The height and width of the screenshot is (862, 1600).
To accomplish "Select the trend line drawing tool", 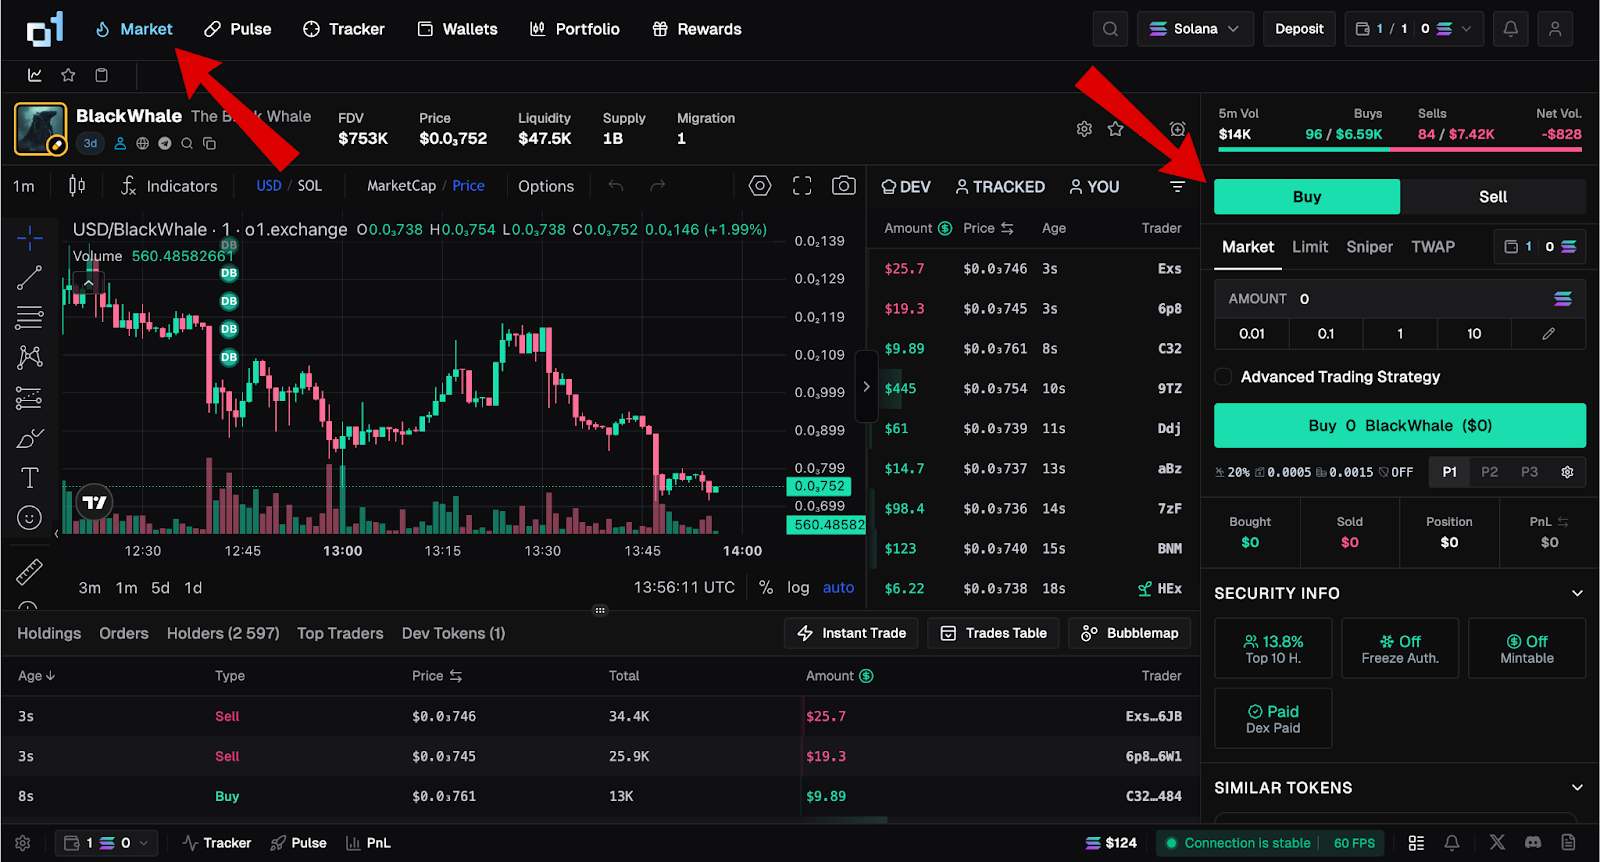I will [x=30, y=277].
